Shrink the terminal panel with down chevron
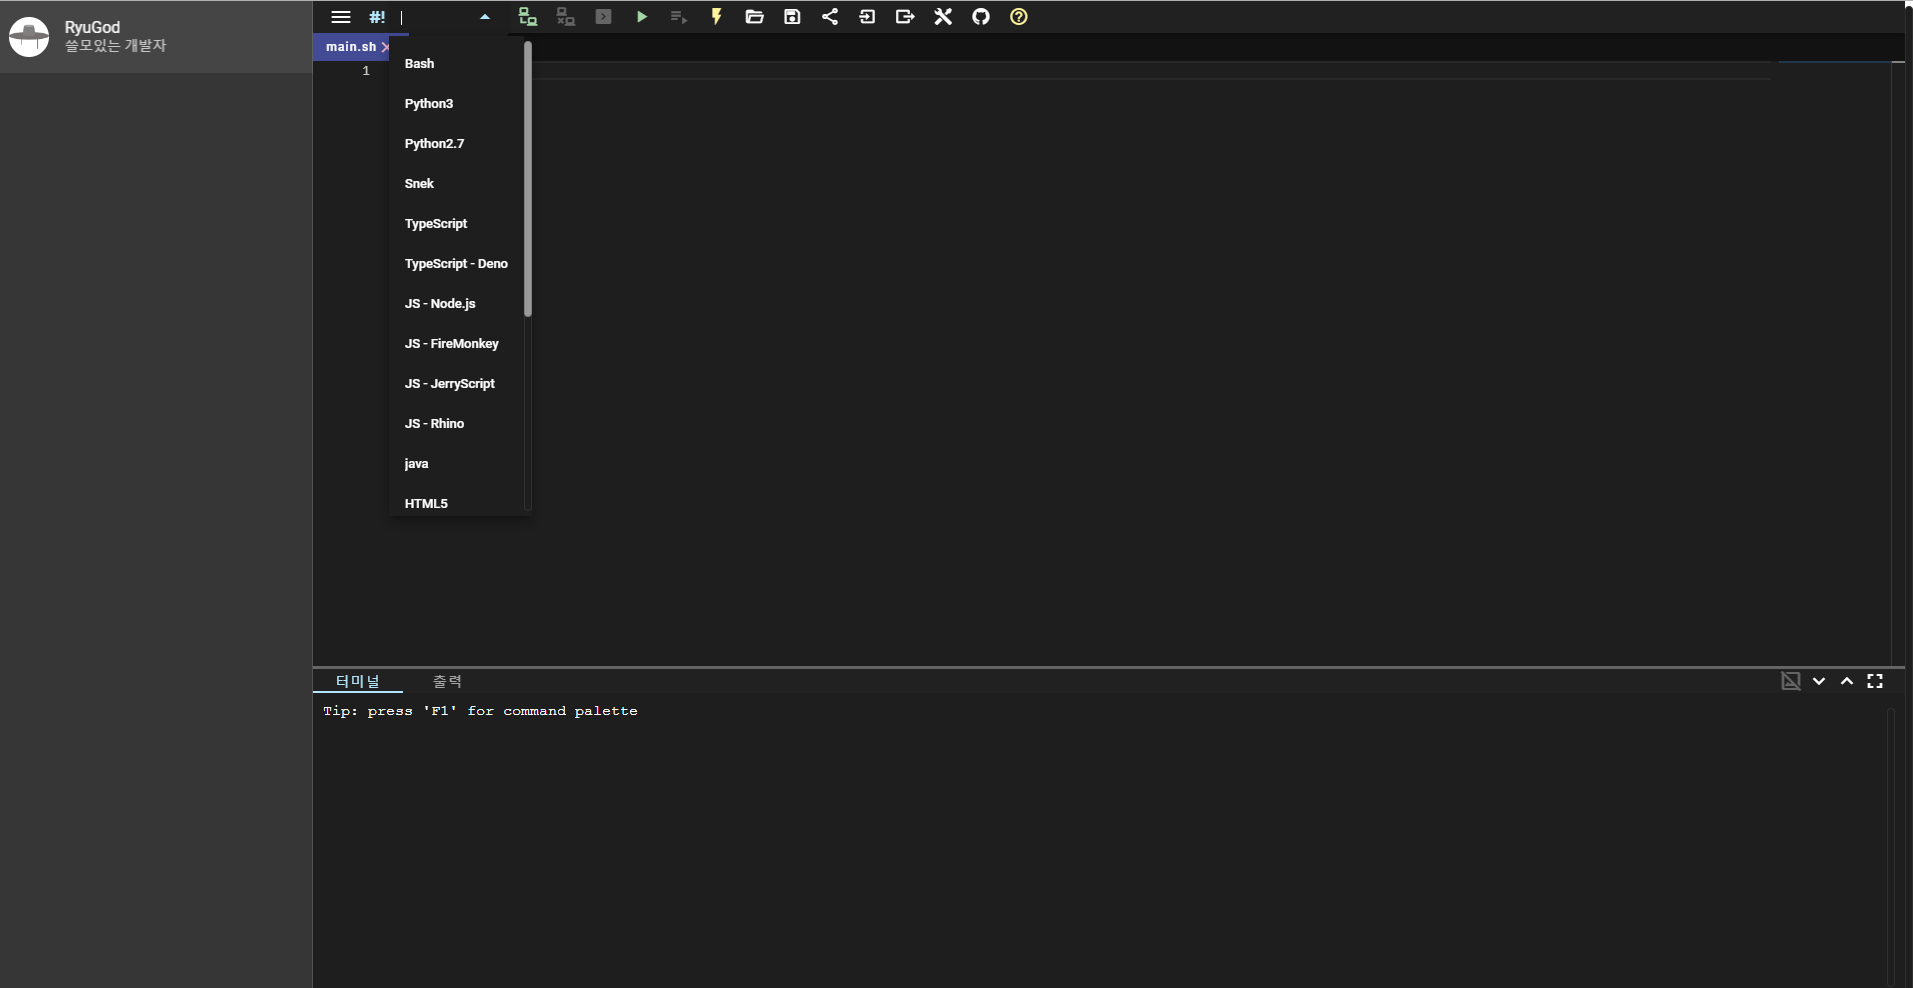The width and height of the screenshot is (1913, 988). 1819,681
